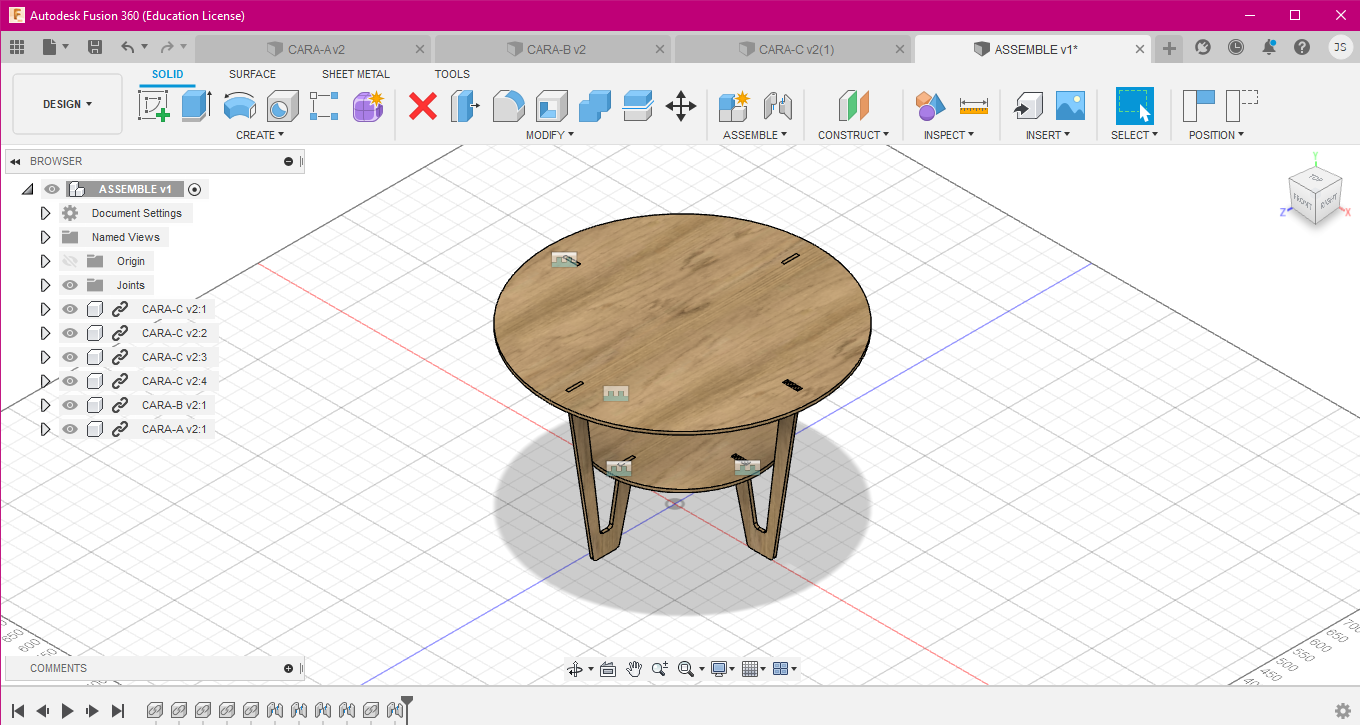The height and width of the screenshot is (725, 1360).
Task: Click the ViewCube
Action: point(1315,197)
